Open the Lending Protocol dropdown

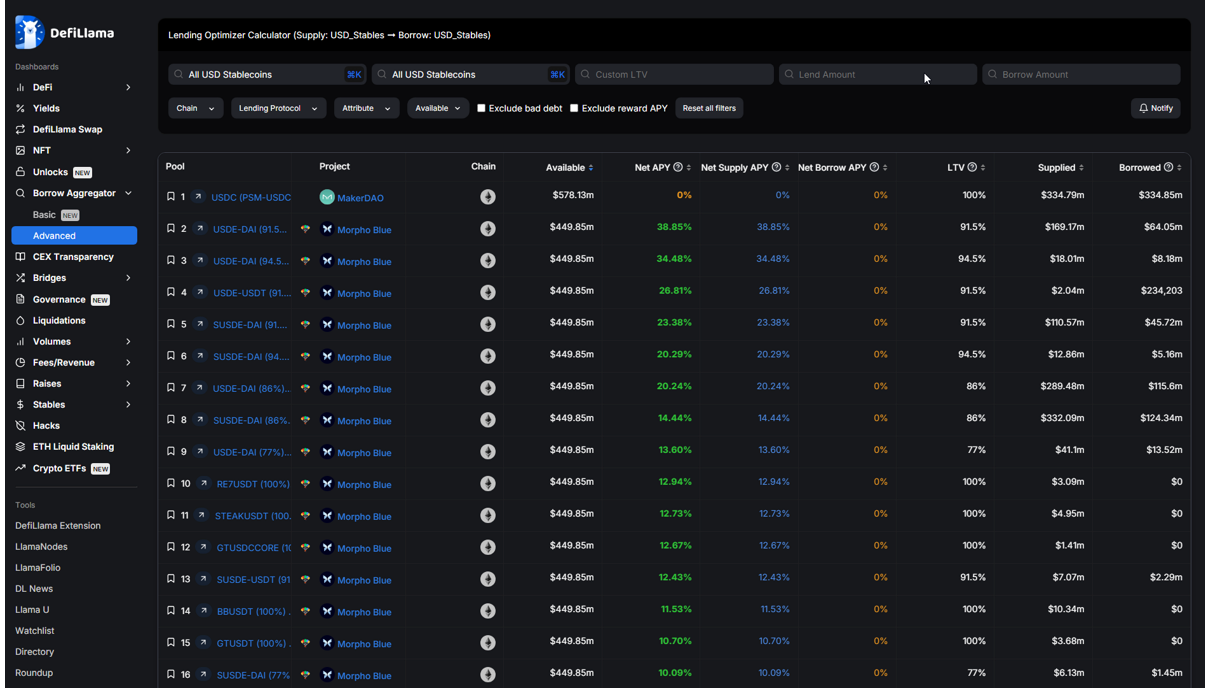(x=278, y=108)
